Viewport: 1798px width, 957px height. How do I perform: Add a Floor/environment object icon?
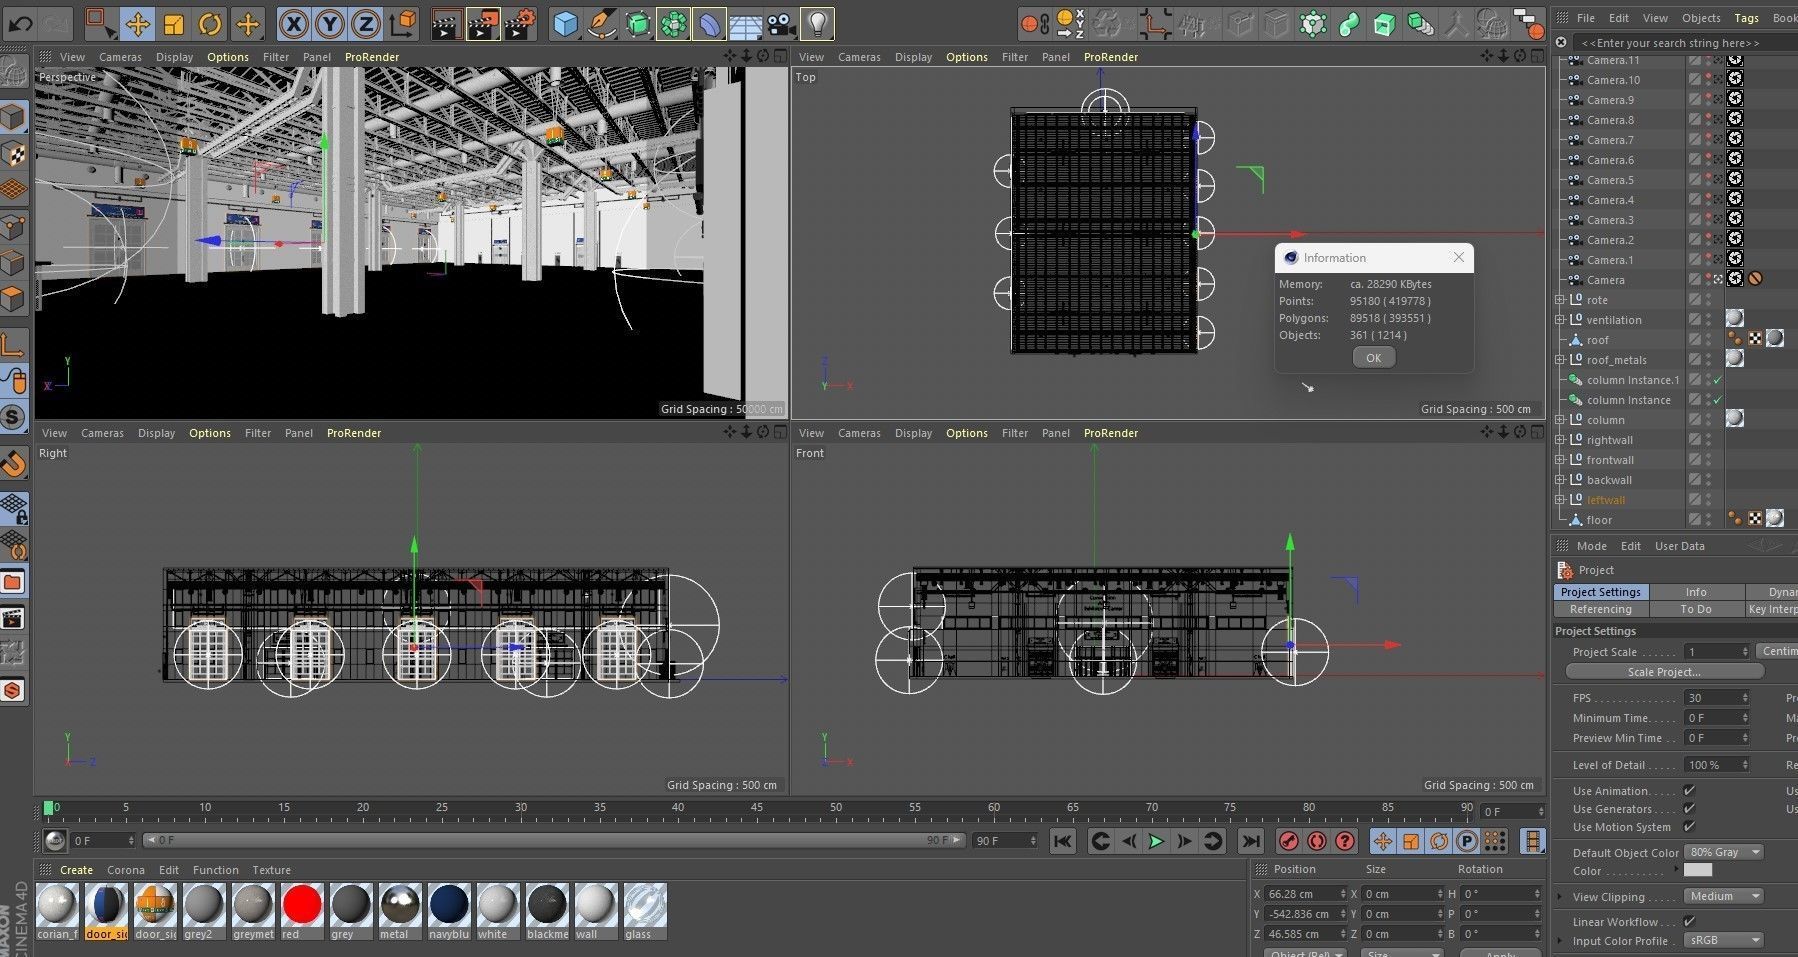[746, 23]
